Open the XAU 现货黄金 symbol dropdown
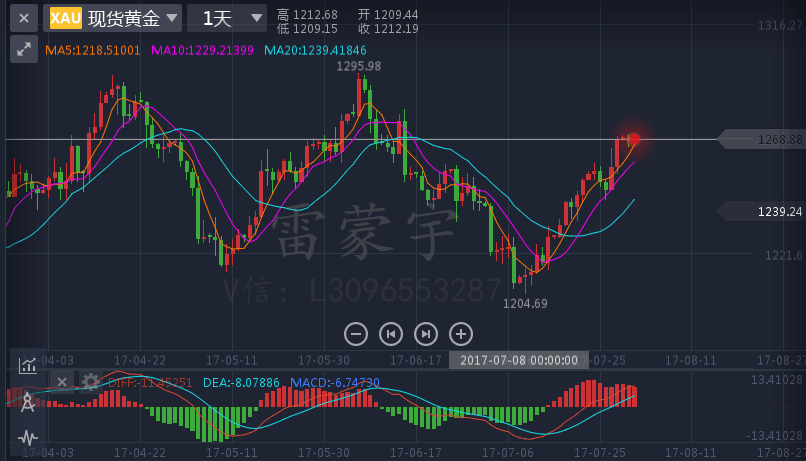 tap(112, 19)
